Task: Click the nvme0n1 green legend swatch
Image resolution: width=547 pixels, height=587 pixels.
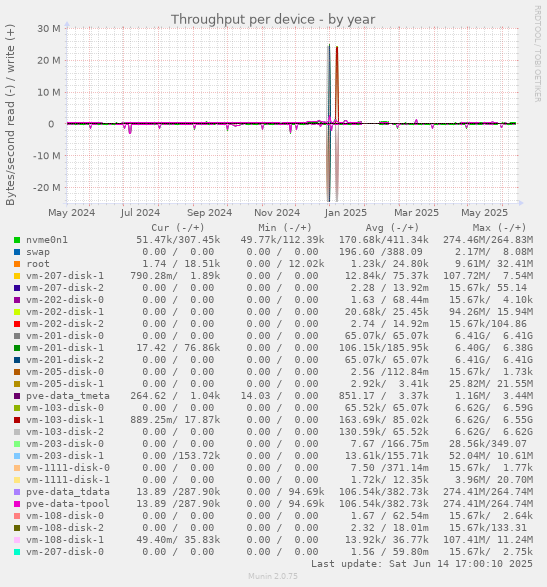Action: 17,240
